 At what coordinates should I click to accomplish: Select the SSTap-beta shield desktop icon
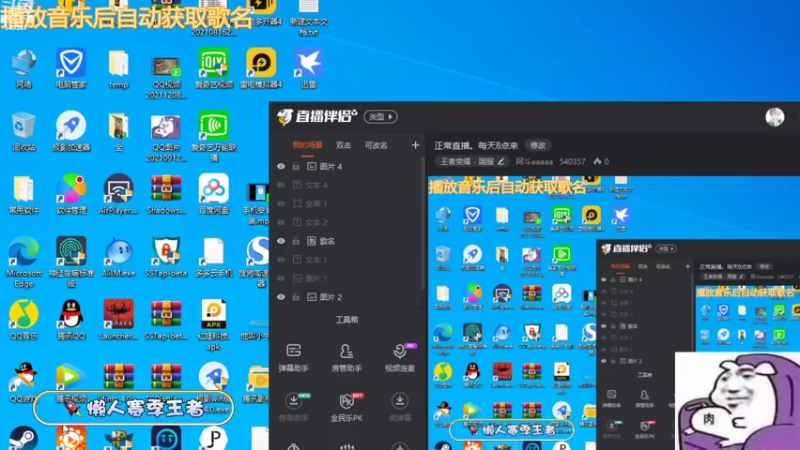pyautogui.click(x=166, y=257)
